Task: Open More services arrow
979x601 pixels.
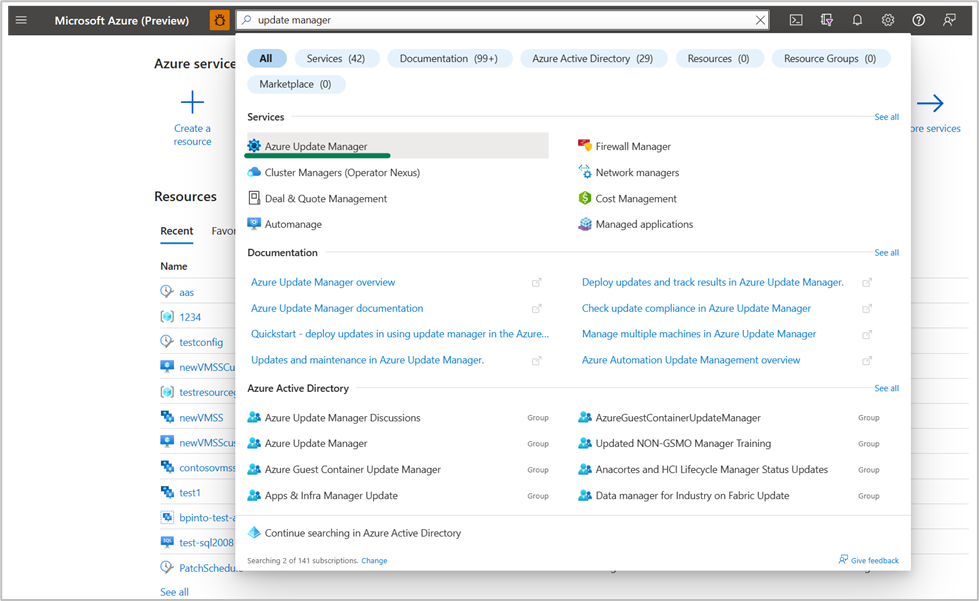Action: (x=930, y=104)
